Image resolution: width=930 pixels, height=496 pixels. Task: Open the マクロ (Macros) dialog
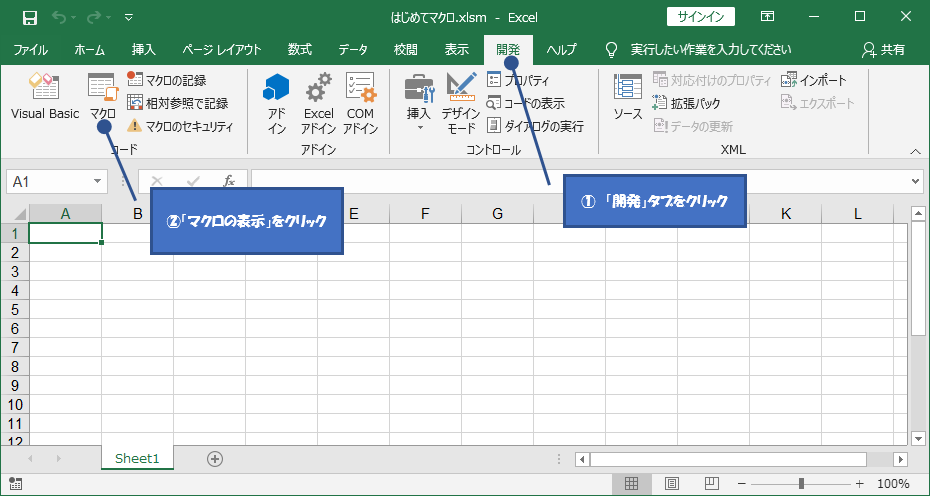[103, 98]
